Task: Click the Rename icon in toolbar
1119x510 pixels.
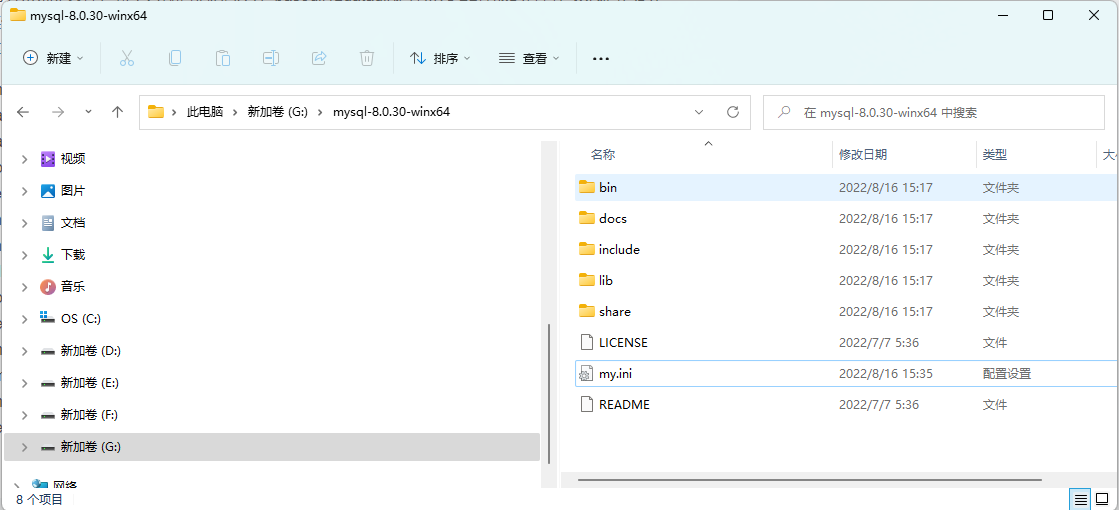Action: coord(270,58)
